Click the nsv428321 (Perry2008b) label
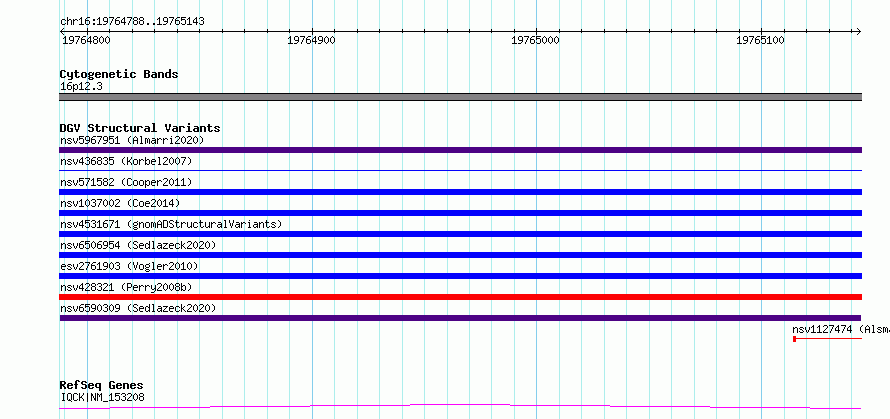 click(x=126, y=287)
